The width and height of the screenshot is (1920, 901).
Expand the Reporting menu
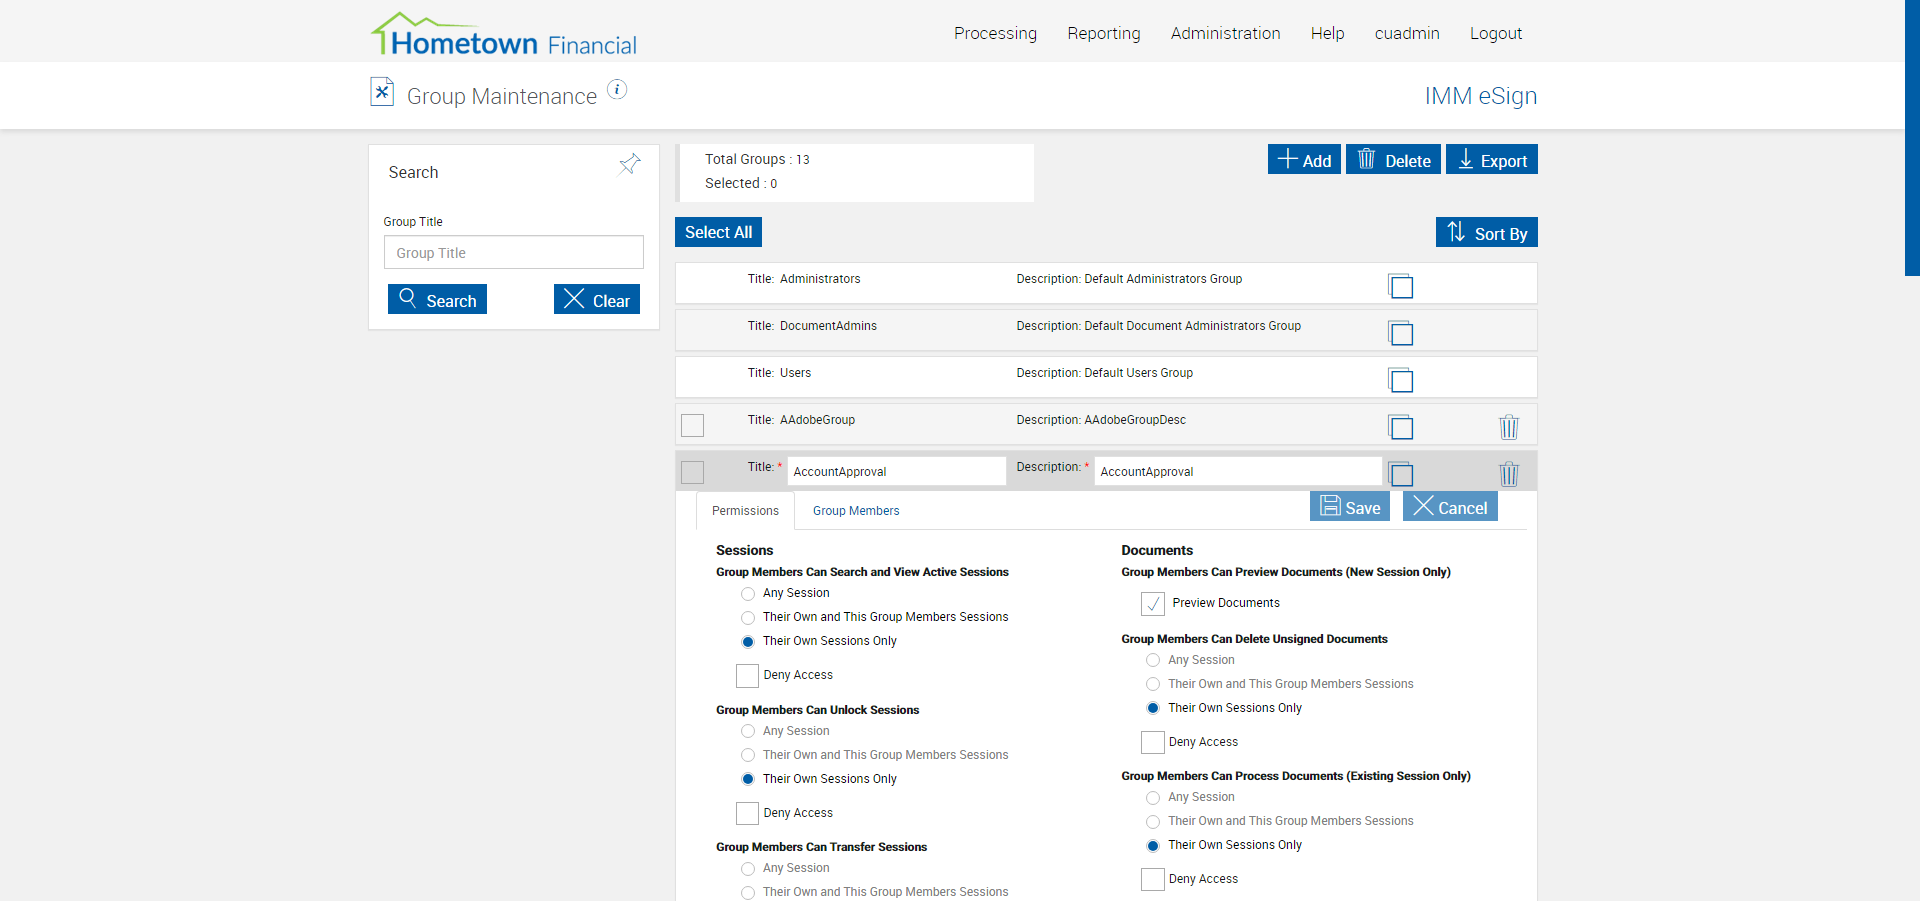(x=1103, y=33)
